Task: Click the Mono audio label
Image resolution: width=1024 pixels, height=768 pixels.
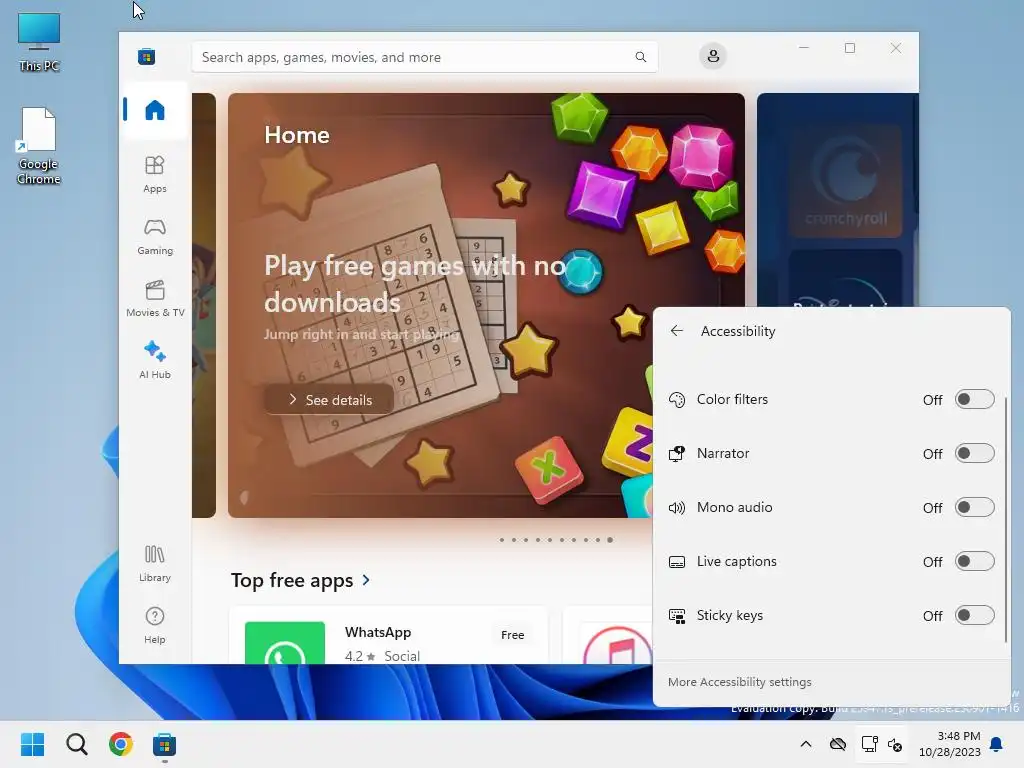Action: (735, 507)
